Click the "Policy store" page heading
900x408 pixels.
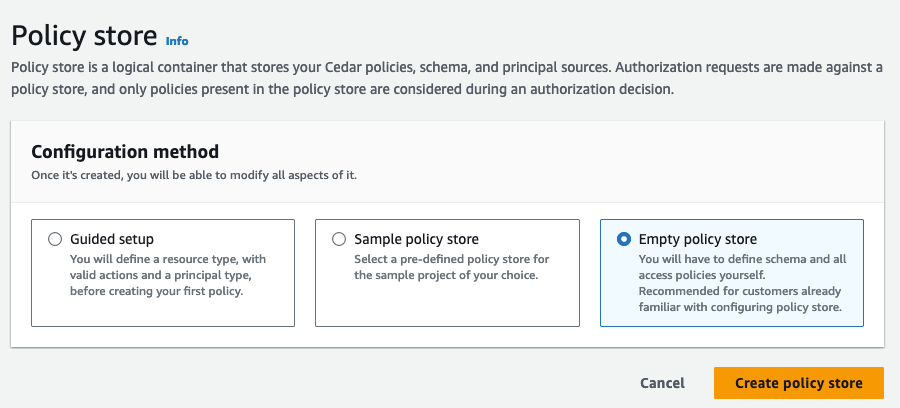click(x=84, y=36)
